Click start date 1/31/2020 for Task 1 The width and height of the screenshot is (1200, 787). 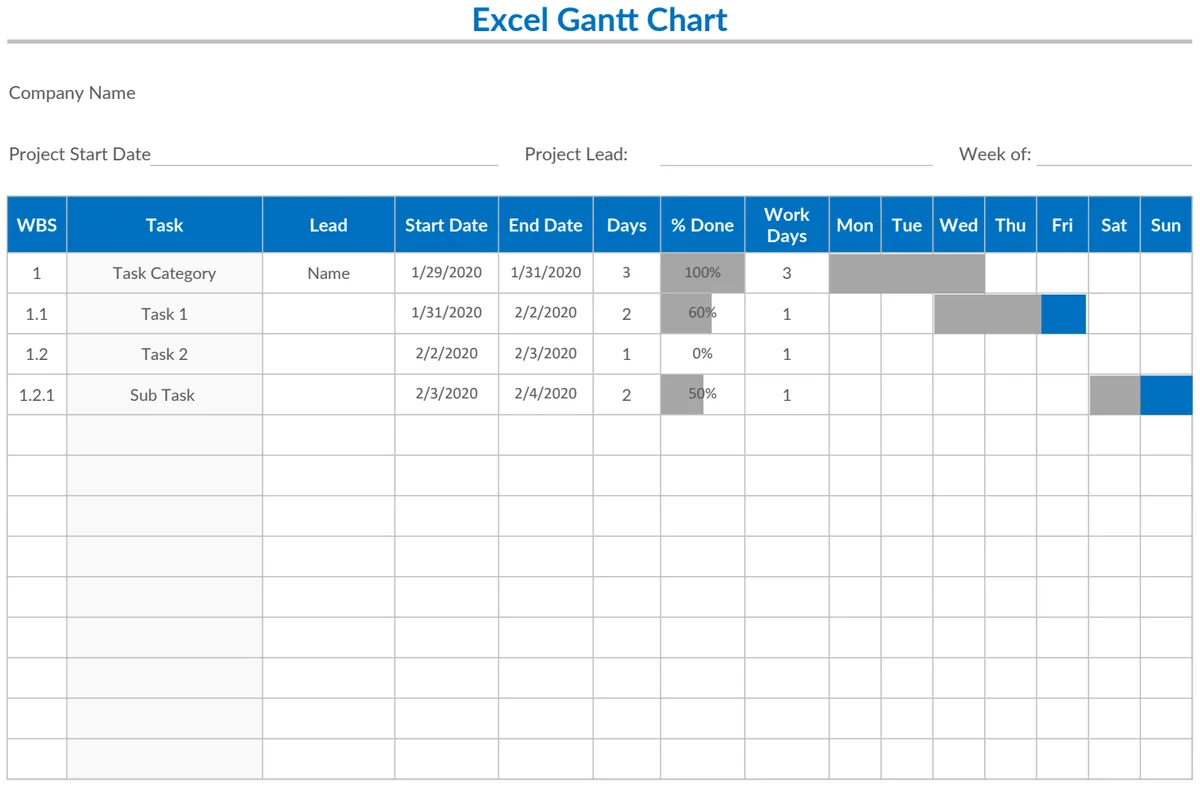446,313
